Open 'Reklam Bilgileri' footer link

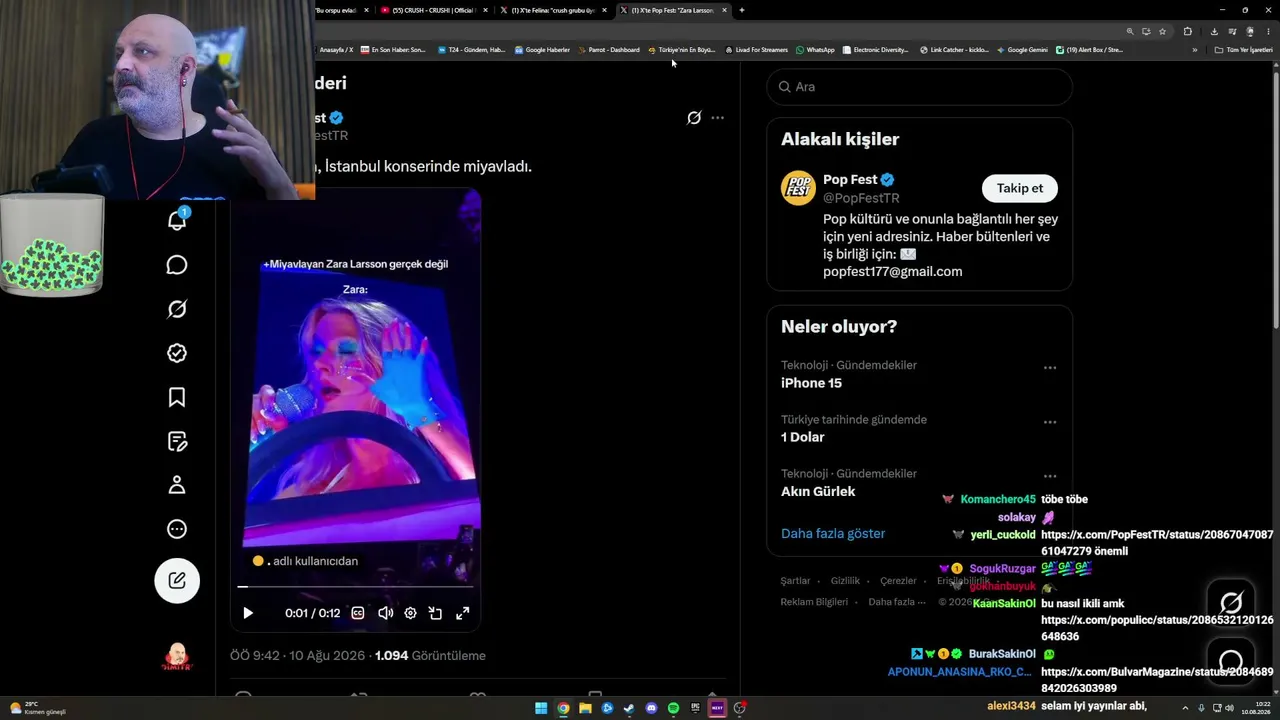(x=814, y=602)
